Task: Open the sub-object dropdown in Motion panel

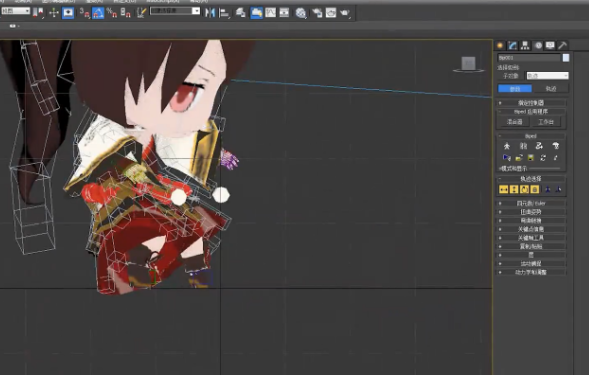Action: (547, 76)
